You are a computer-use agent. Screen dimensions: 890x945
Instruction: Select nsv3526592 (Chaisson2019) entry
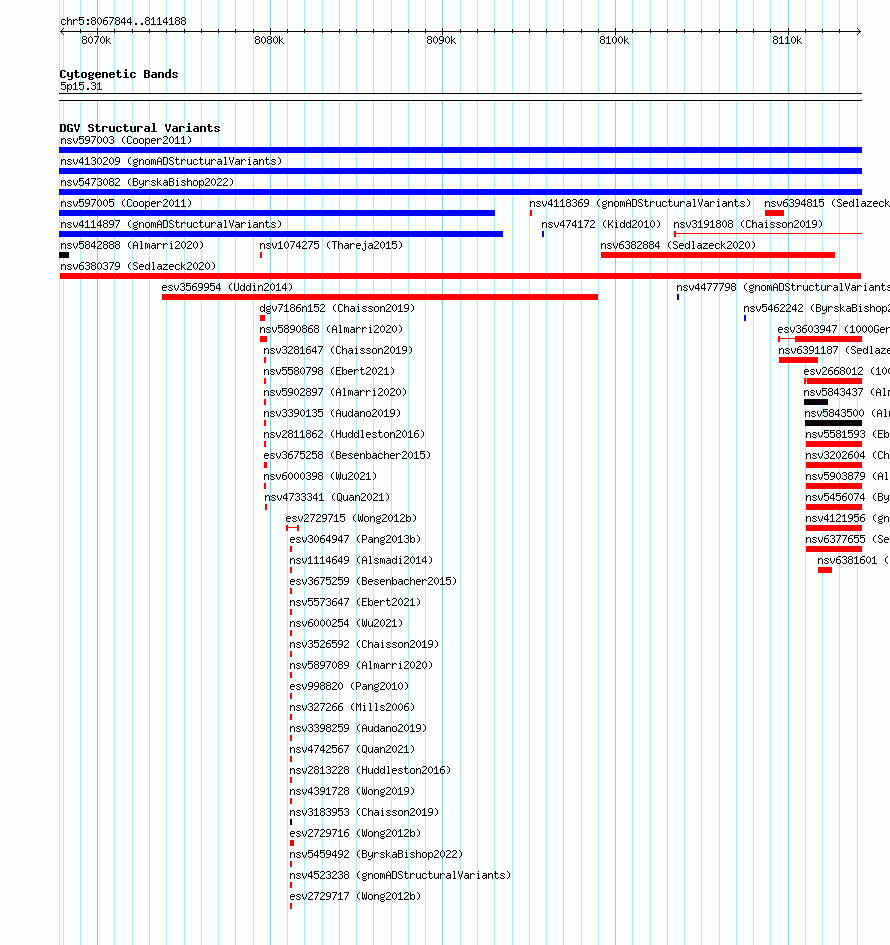[x=364, y=645]
